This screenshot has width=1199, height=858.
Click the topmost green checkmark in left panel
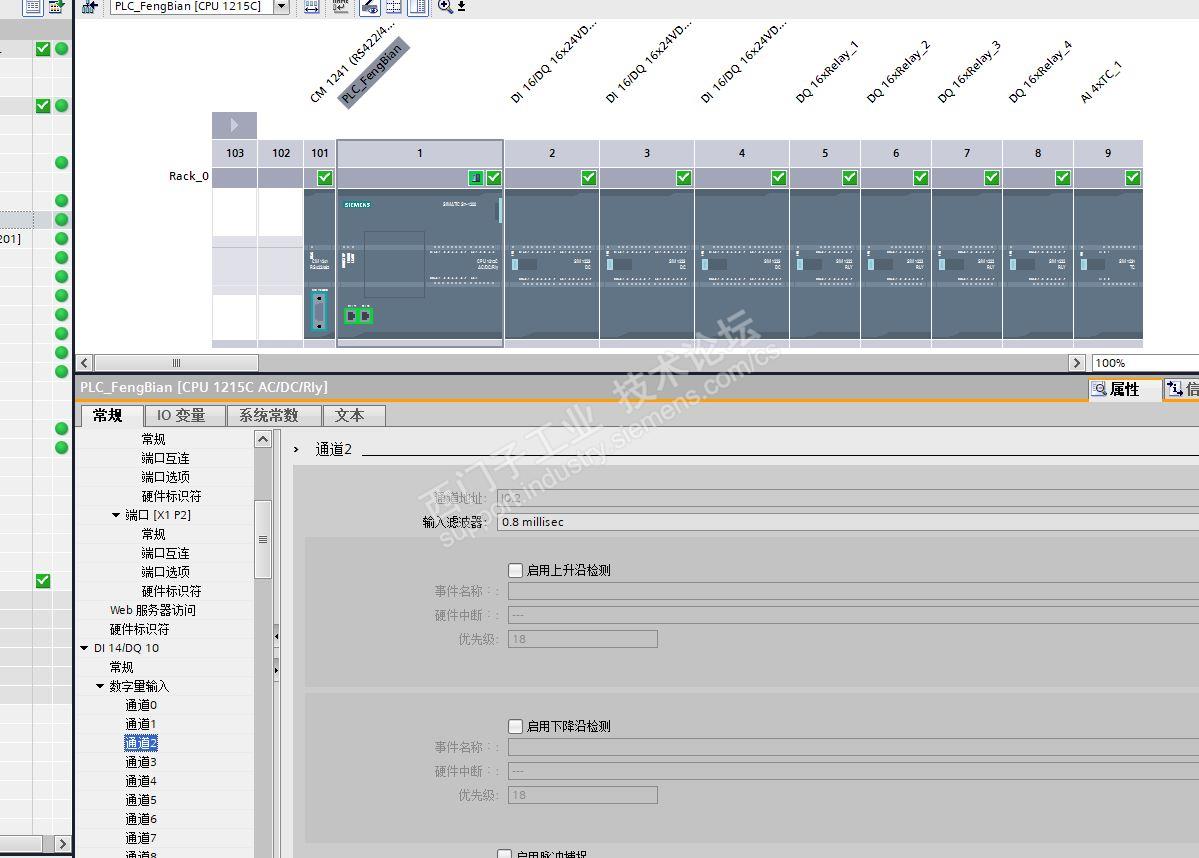point(43,49)
